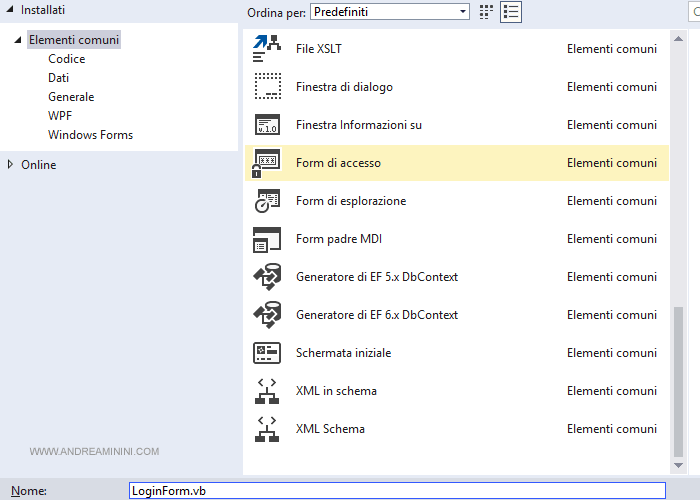Switch to small icons grid view
The width and height of the screenshot is (700, 500).
coord(487,12)
